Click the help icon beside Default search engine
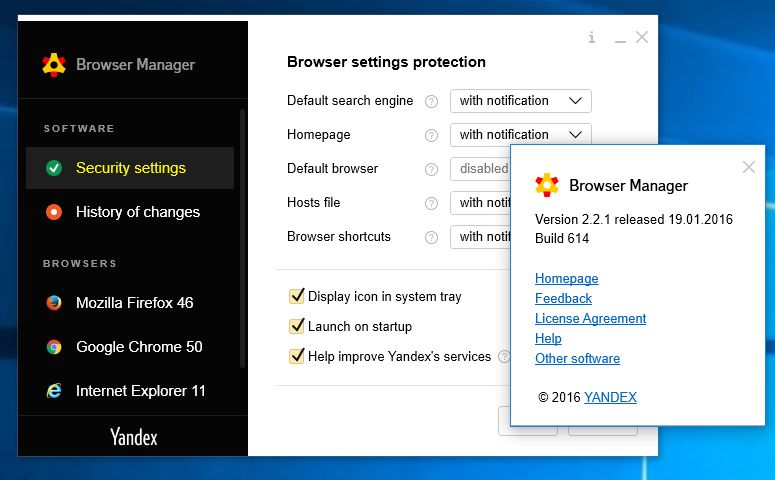The image size is (775, 480). (431, 101)
